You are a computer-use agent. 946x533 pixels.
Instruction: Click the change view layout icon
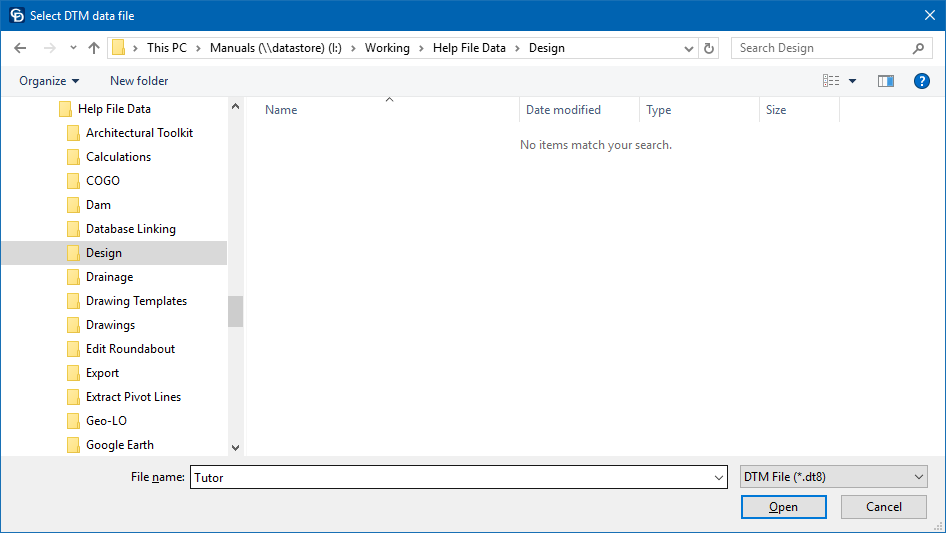[x=831, y=81]
